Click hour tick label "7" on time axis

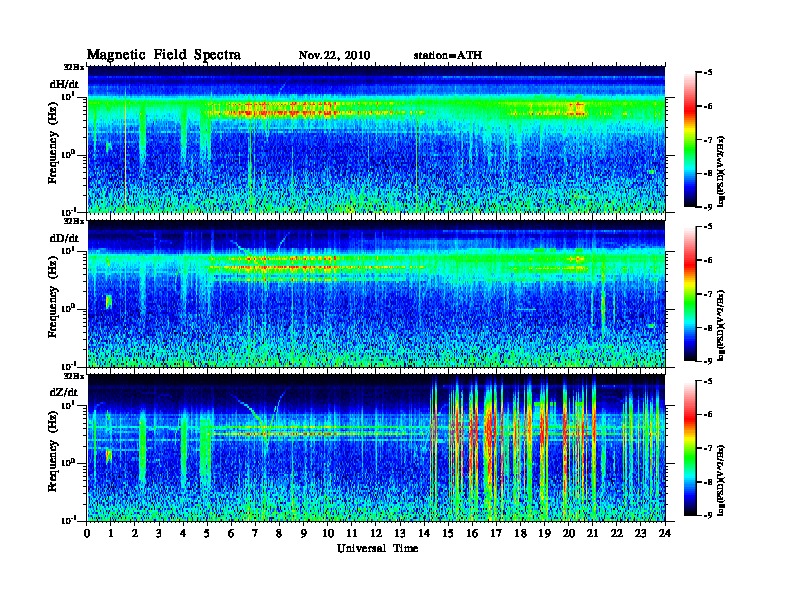(255, 533)
